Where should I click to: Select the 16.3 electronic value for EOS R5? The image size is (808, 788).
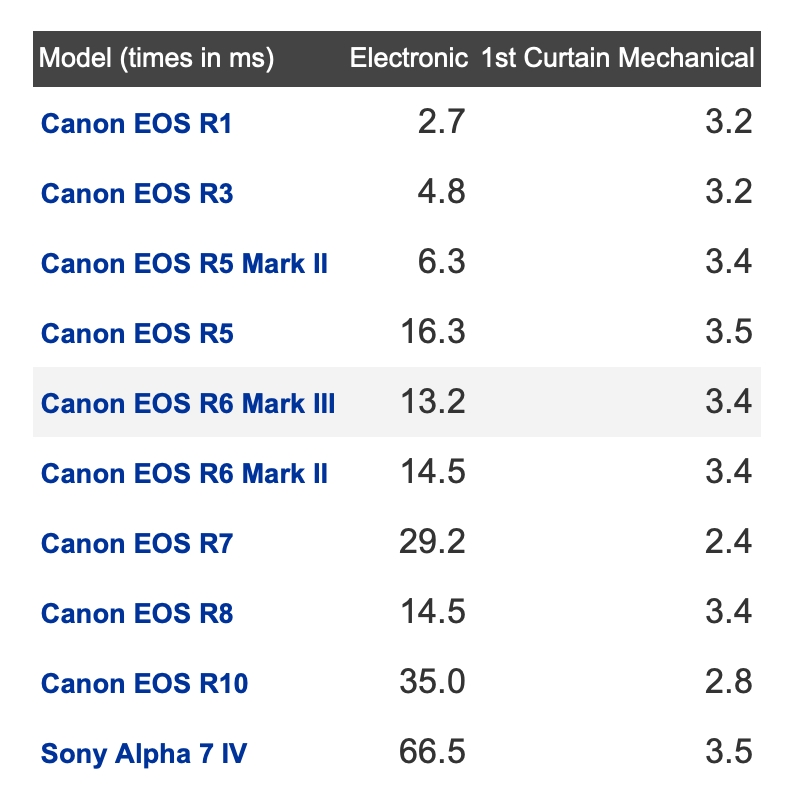433,332
